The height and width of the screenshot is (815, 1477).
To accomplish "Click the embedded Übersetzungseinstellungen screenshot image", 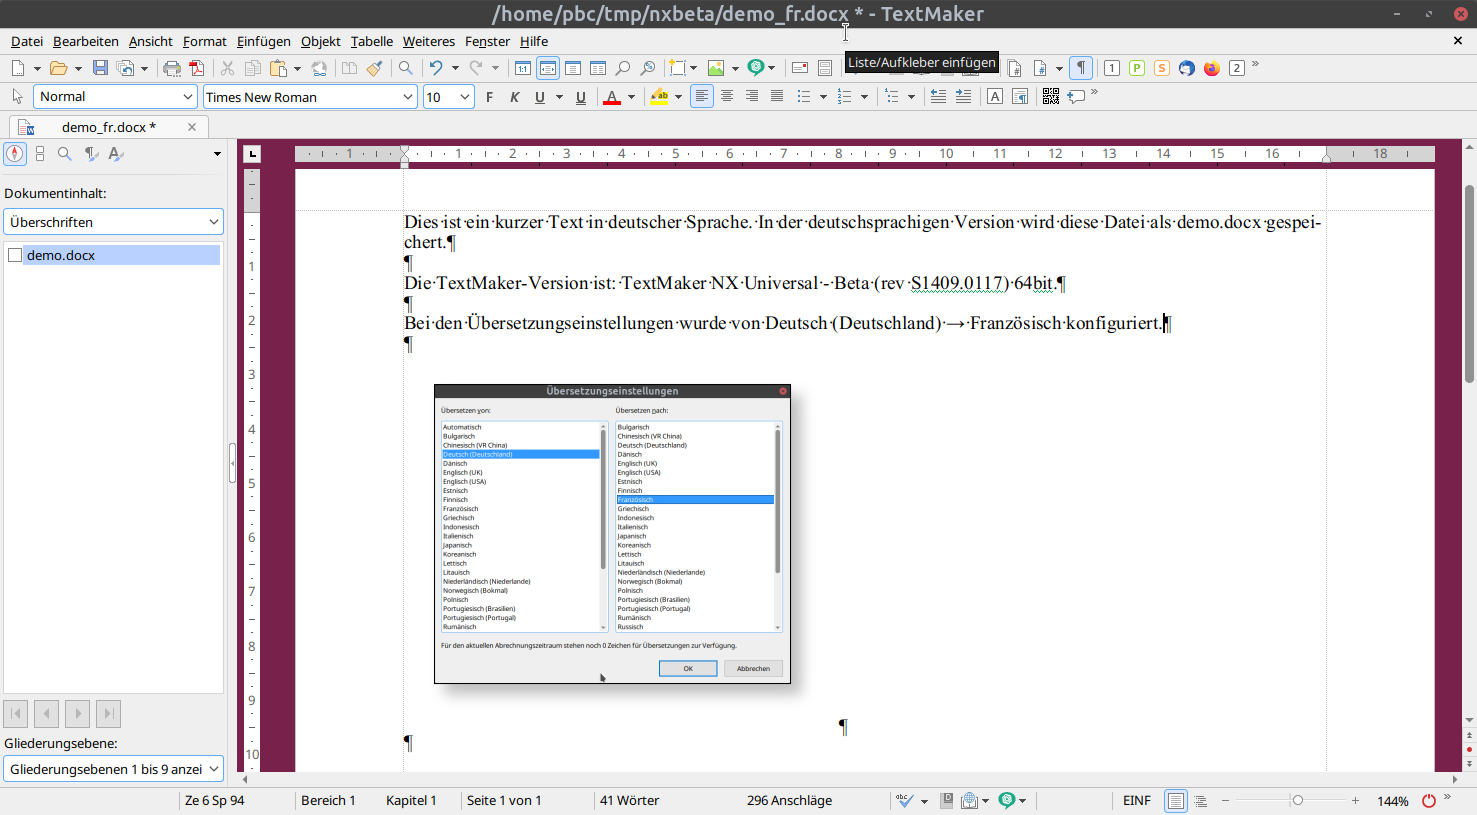I will pos(612,534).
